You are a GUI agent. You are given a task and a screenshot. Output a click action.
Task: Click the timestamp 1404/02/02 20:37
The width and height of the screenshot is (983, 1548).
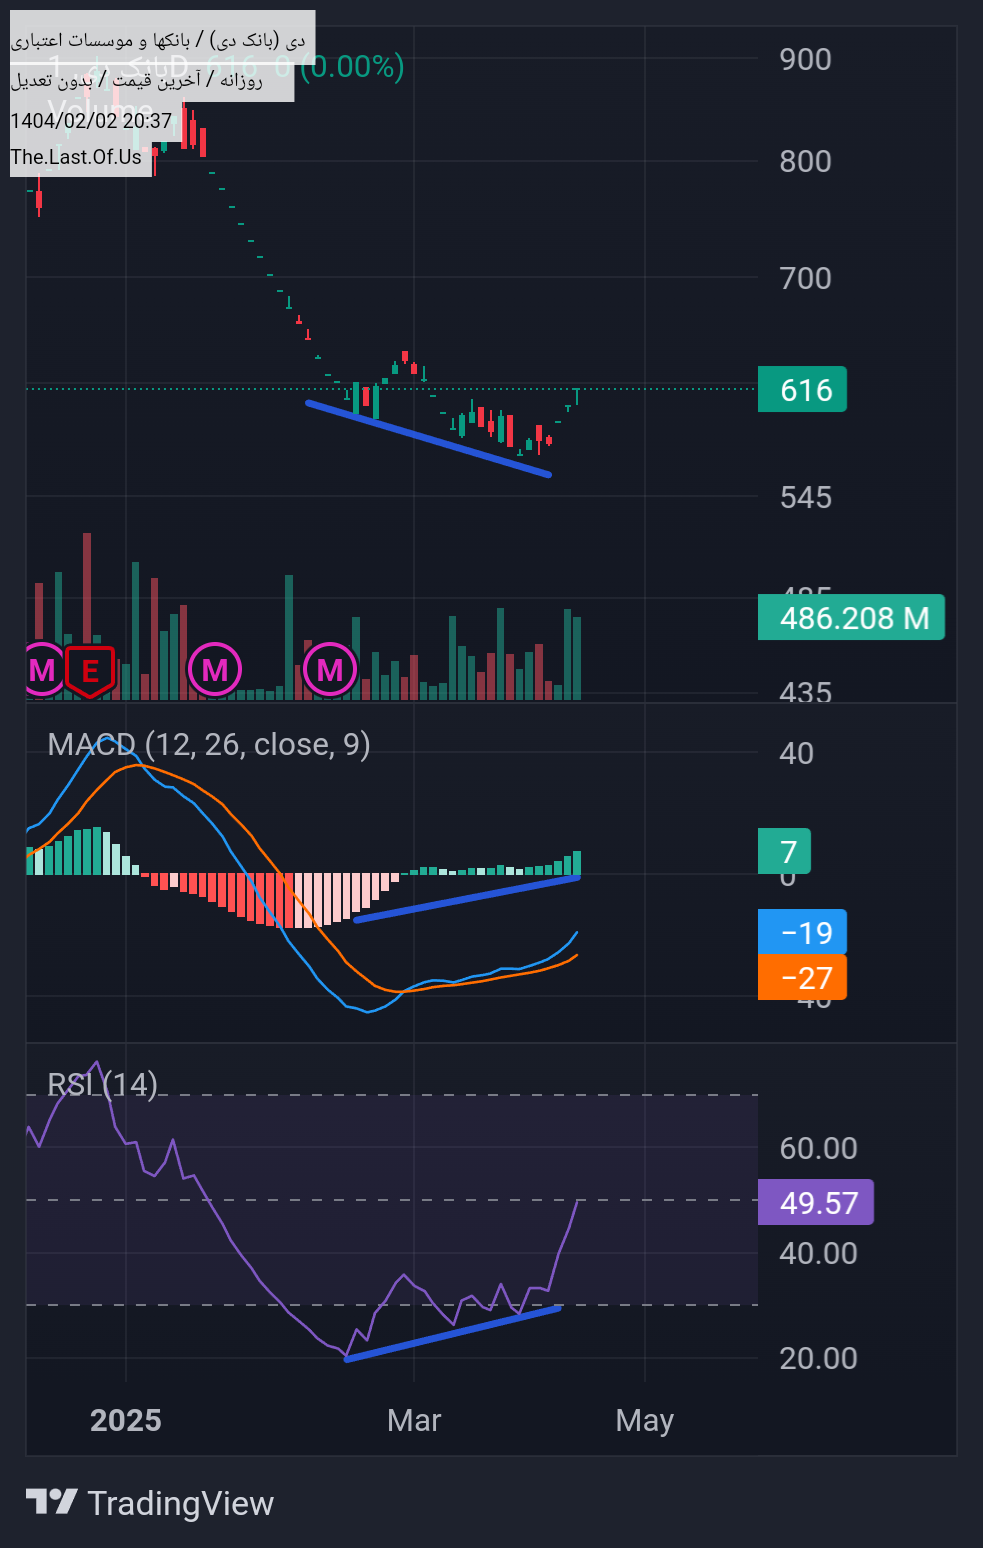tap(91, 121)
